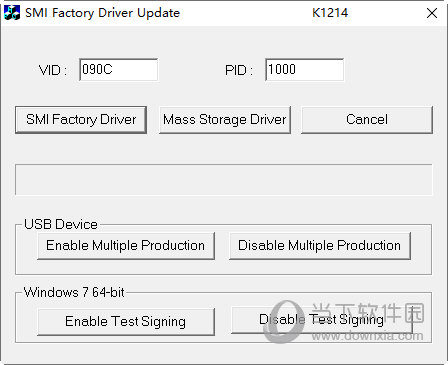Viewport: 448px width, 365px height.
Task: Click the SMI app icon in title bar
Action: 12,13
